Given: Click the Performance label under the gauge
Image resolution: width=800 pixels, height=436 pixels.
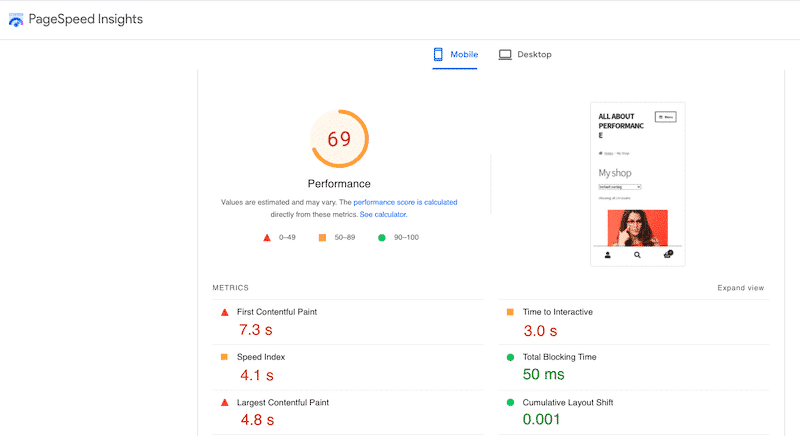Looking at the screenshot, I should 339,184.
